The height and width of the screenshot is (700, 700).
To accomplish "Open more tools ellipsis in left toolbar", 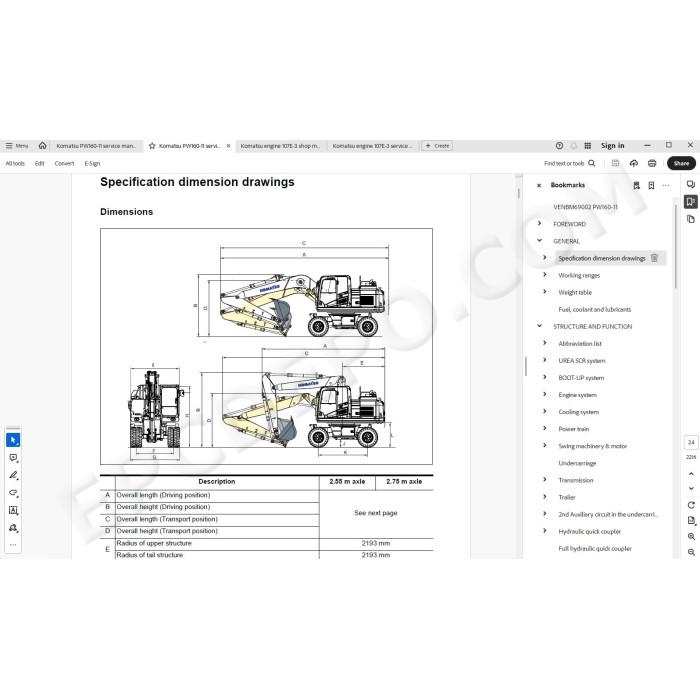I will (13, 545).
